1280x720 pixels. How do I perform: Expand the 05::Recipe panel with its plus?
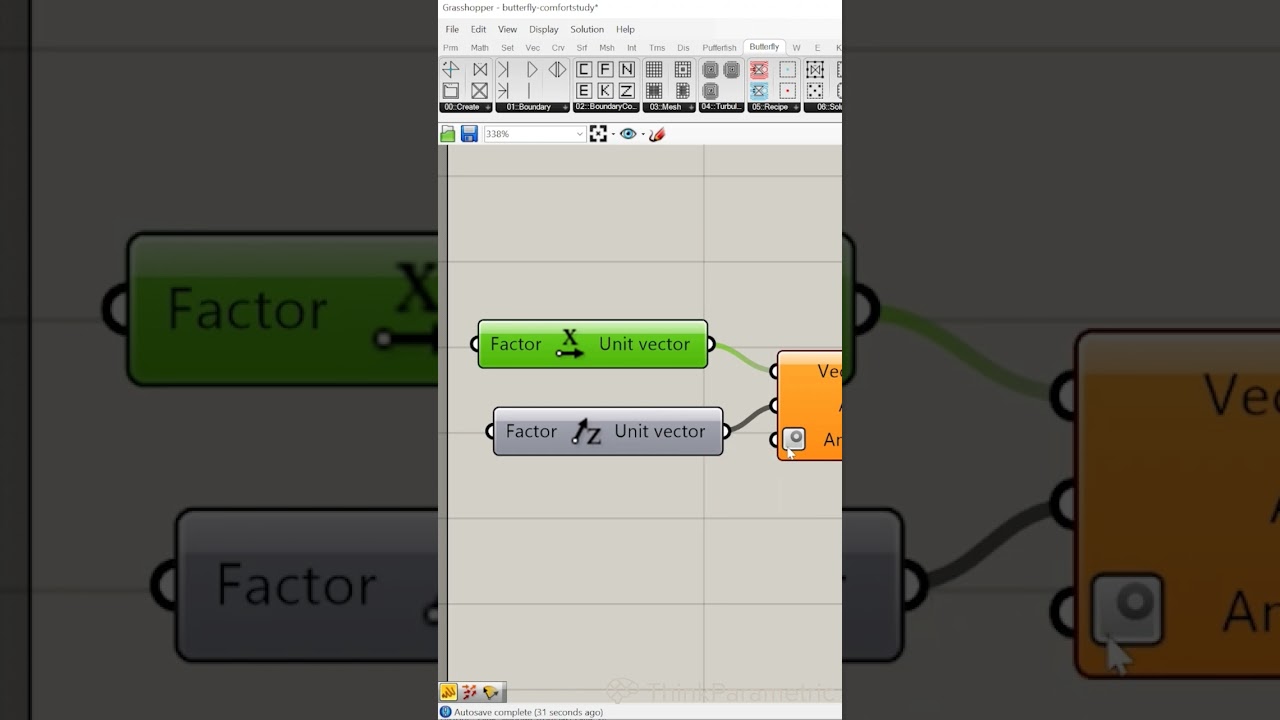pyautogui.click(x=796, y=107)
